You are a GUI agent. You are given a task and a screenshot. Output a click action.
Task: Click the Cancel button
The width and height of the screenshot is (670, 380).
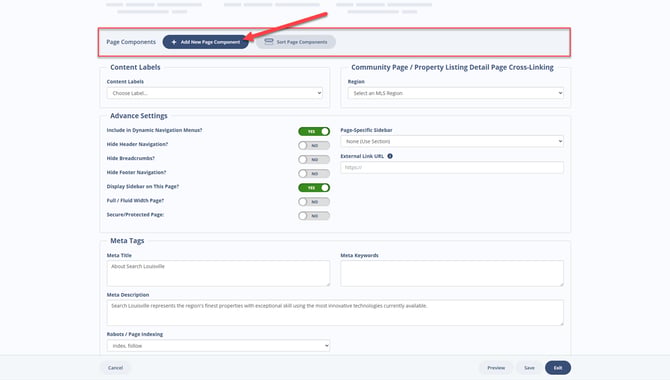point(115,368)
